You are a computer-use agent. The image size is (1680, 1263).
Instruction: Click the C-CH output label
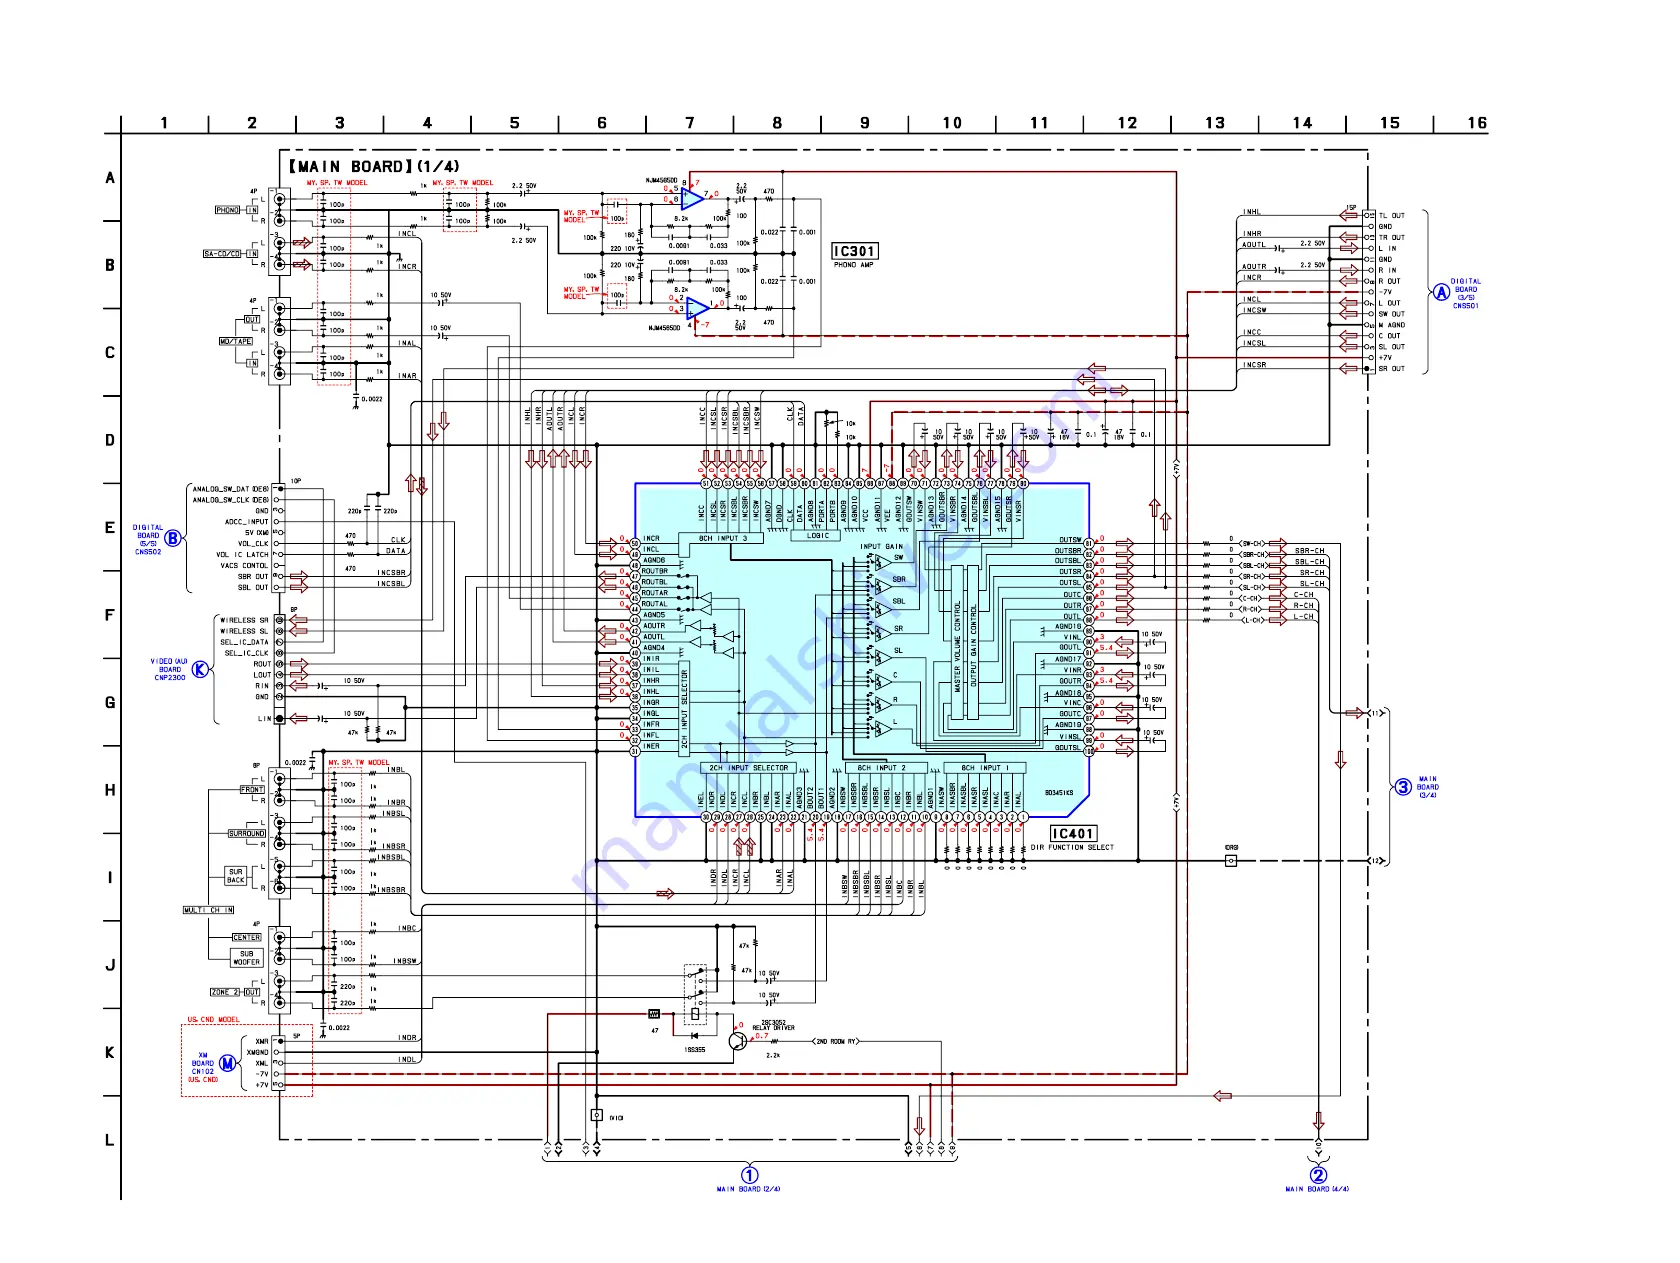(x=1304, y=594)
